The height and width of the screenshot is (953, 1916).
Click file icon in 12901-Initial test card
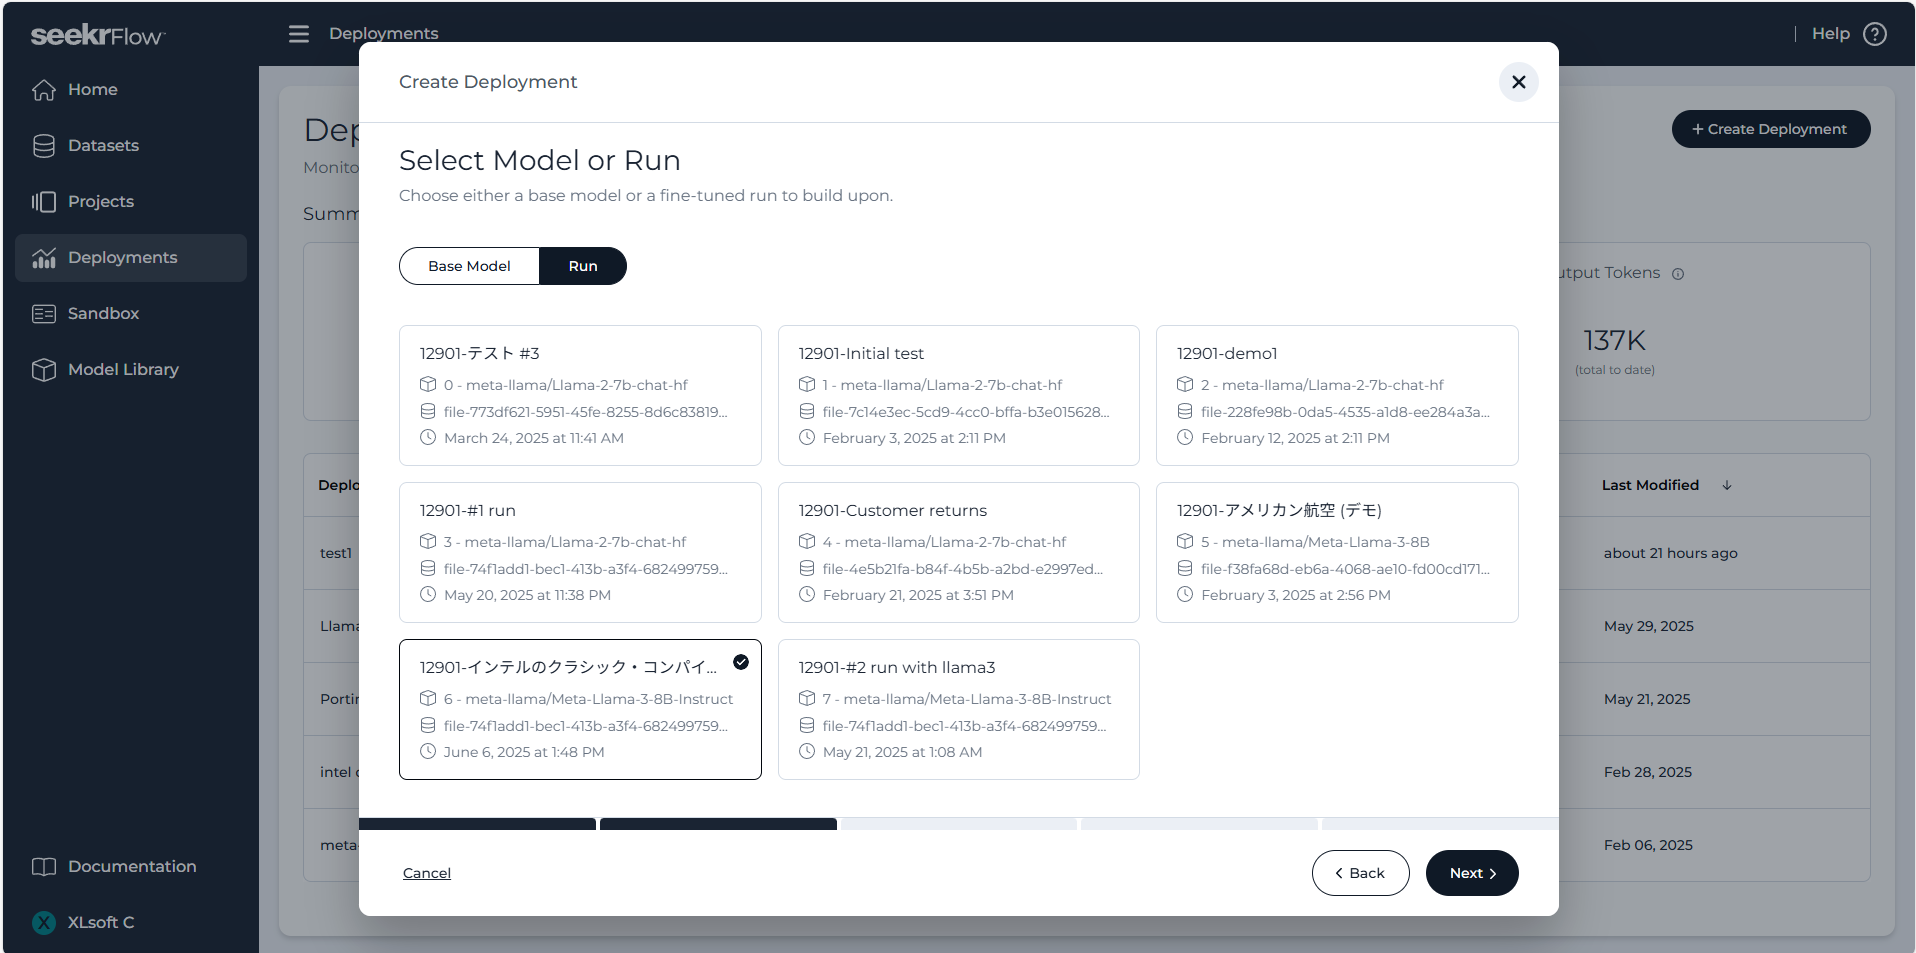pos(807,411)
